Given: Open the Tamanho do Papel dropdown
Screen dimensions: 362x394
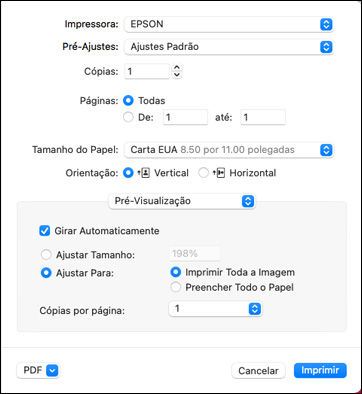Looking at the screenshot, I should 229,150.
